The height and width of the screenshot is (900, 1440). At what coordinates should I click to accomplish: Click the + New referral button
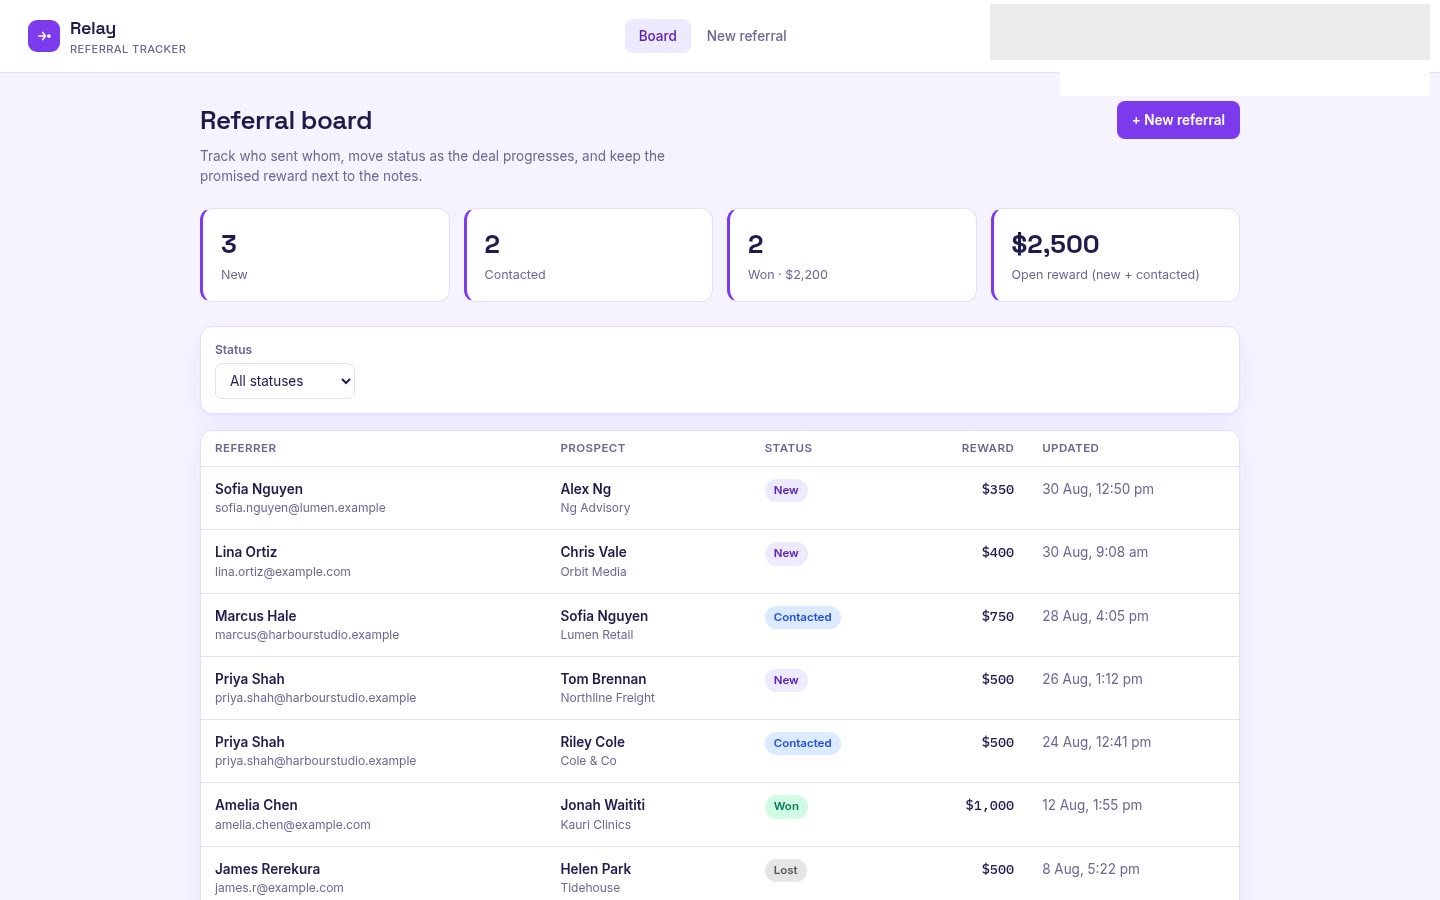point(1178,120)
